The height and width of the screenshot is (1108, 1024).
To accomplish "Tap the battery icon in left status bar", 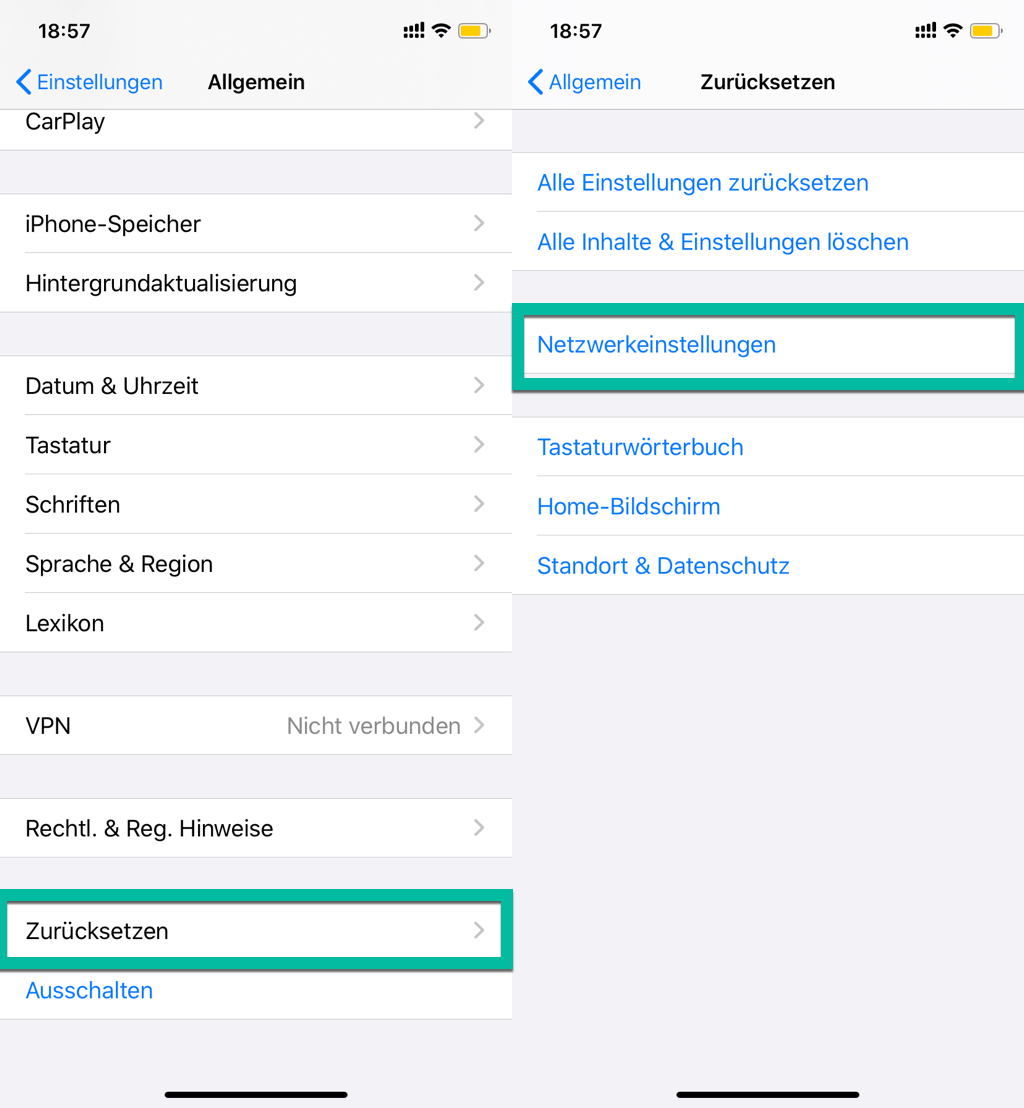I will pos(474,30).
